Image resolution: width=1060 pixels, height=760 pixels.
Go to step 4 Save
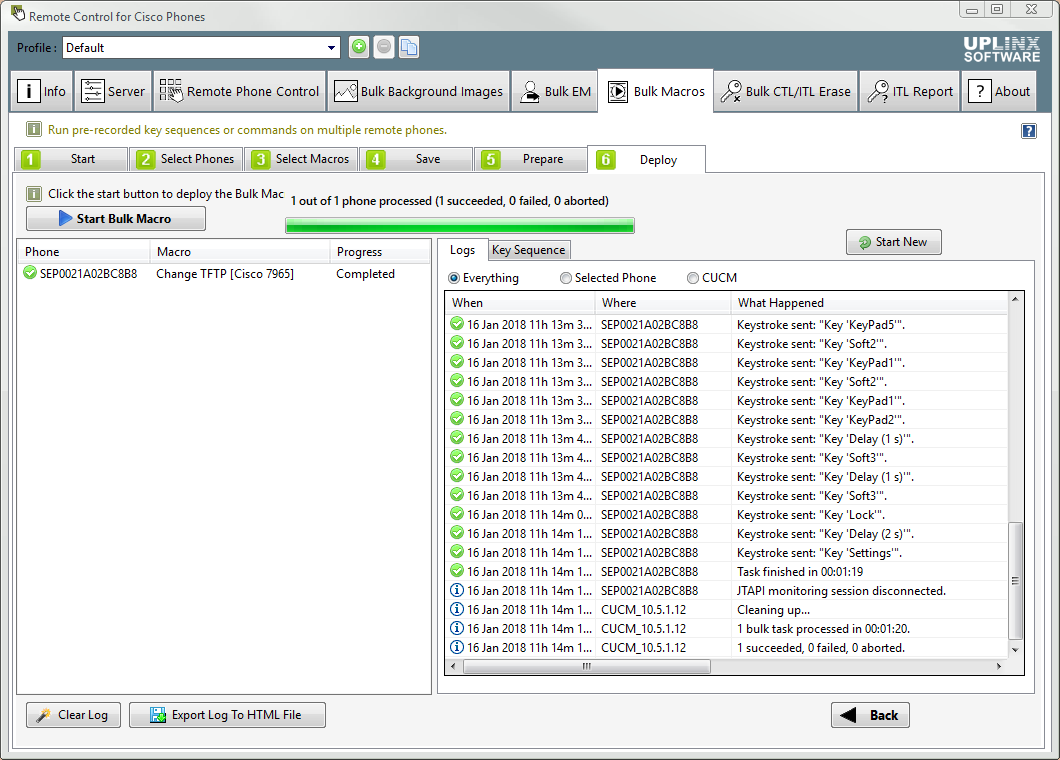point(415,159)
